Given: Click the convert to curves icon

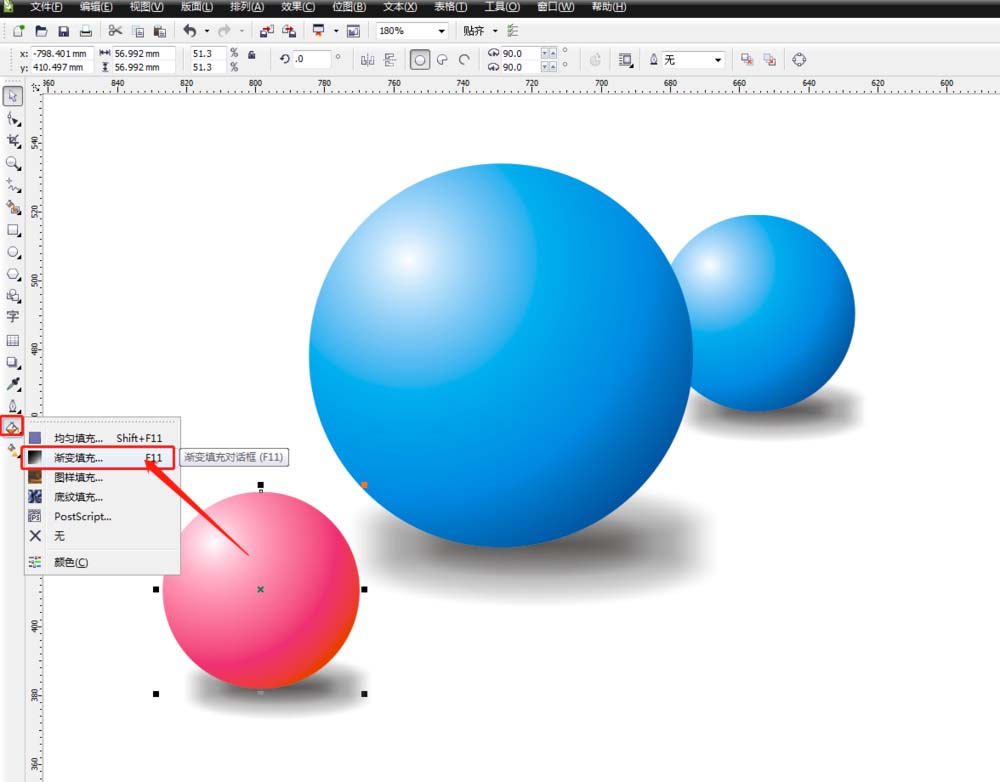Looking at the screenshot, I should point(799,60).
